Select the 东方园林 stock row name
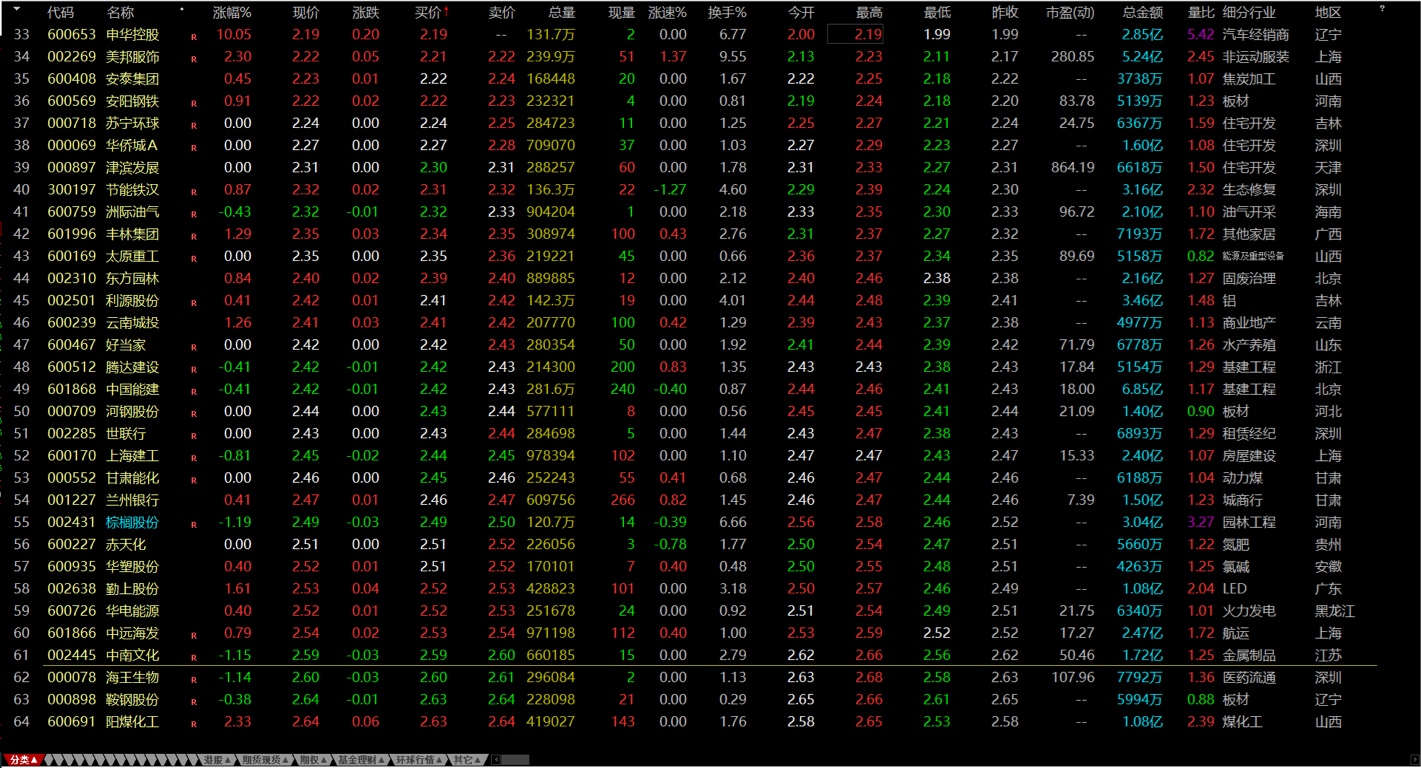 (133, 279)
